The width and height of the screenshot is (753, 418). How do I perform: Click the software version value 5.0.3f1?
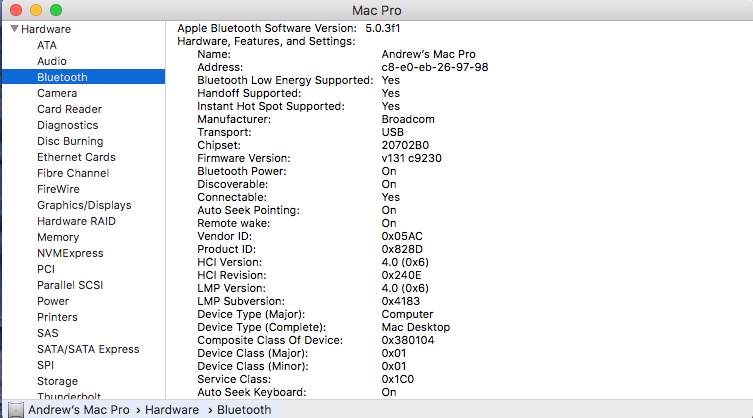[383, 28]
